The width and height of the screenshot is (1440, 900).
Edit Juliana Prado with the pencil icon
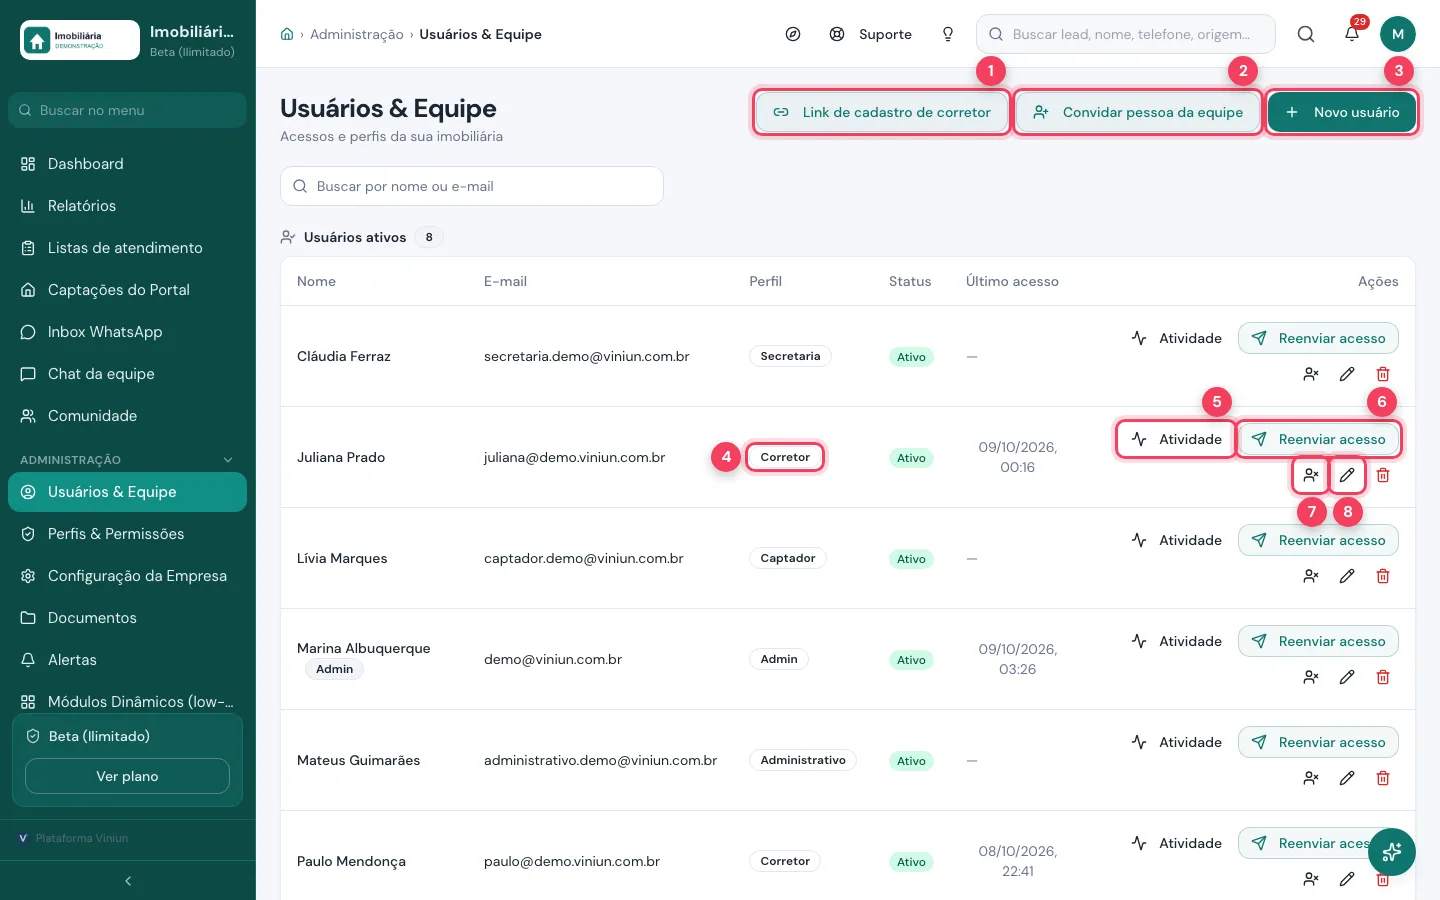coord(1347,475)
